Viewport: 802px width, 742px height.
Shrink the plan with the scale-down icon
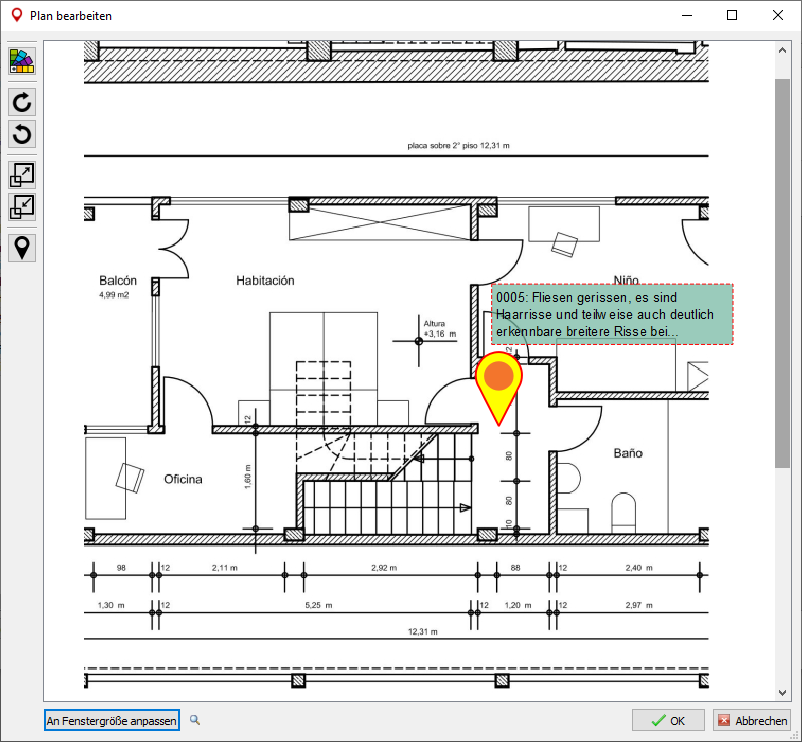[x=21, y=207]
